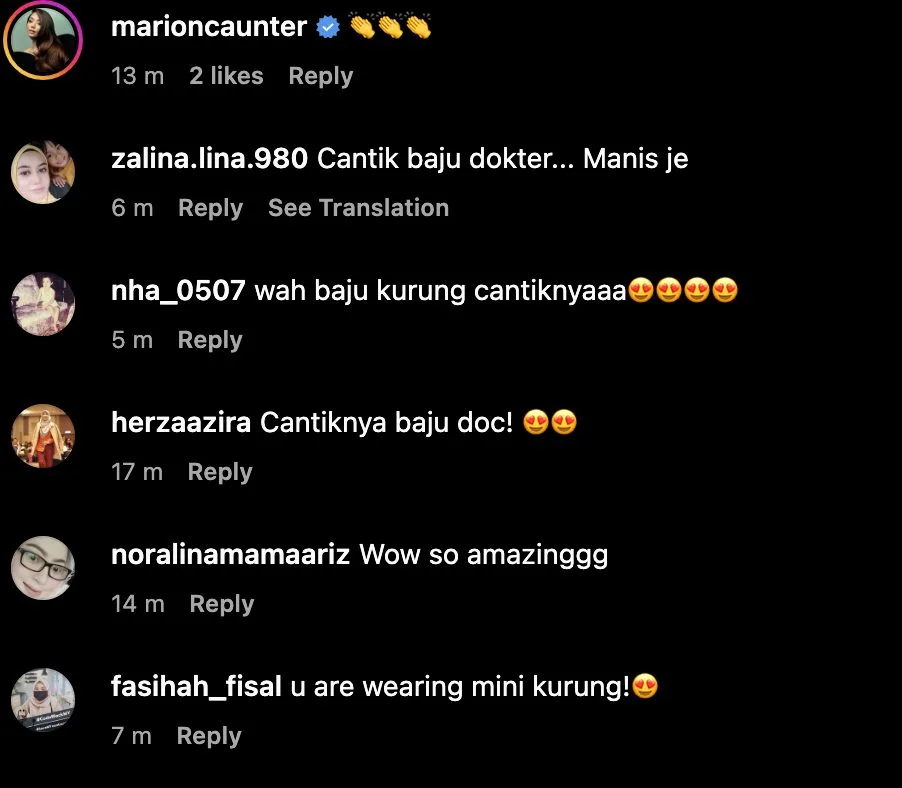The height and width of the screenshot is (788, 902).
Task: Open the marioncaunter username link
Action: tap(209, 26)
